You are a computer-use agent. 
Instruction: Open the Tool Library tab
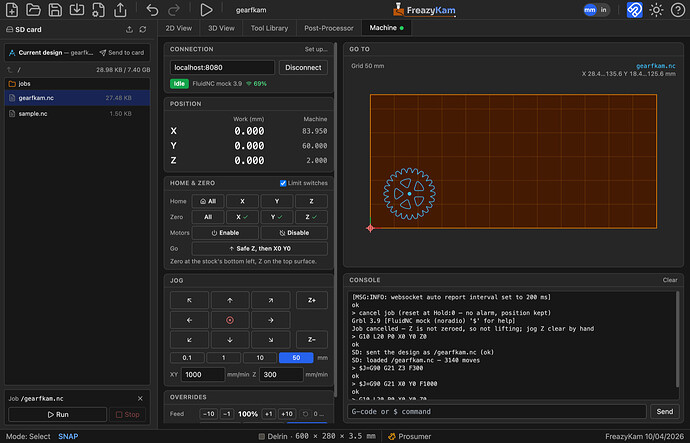[269, 28]
